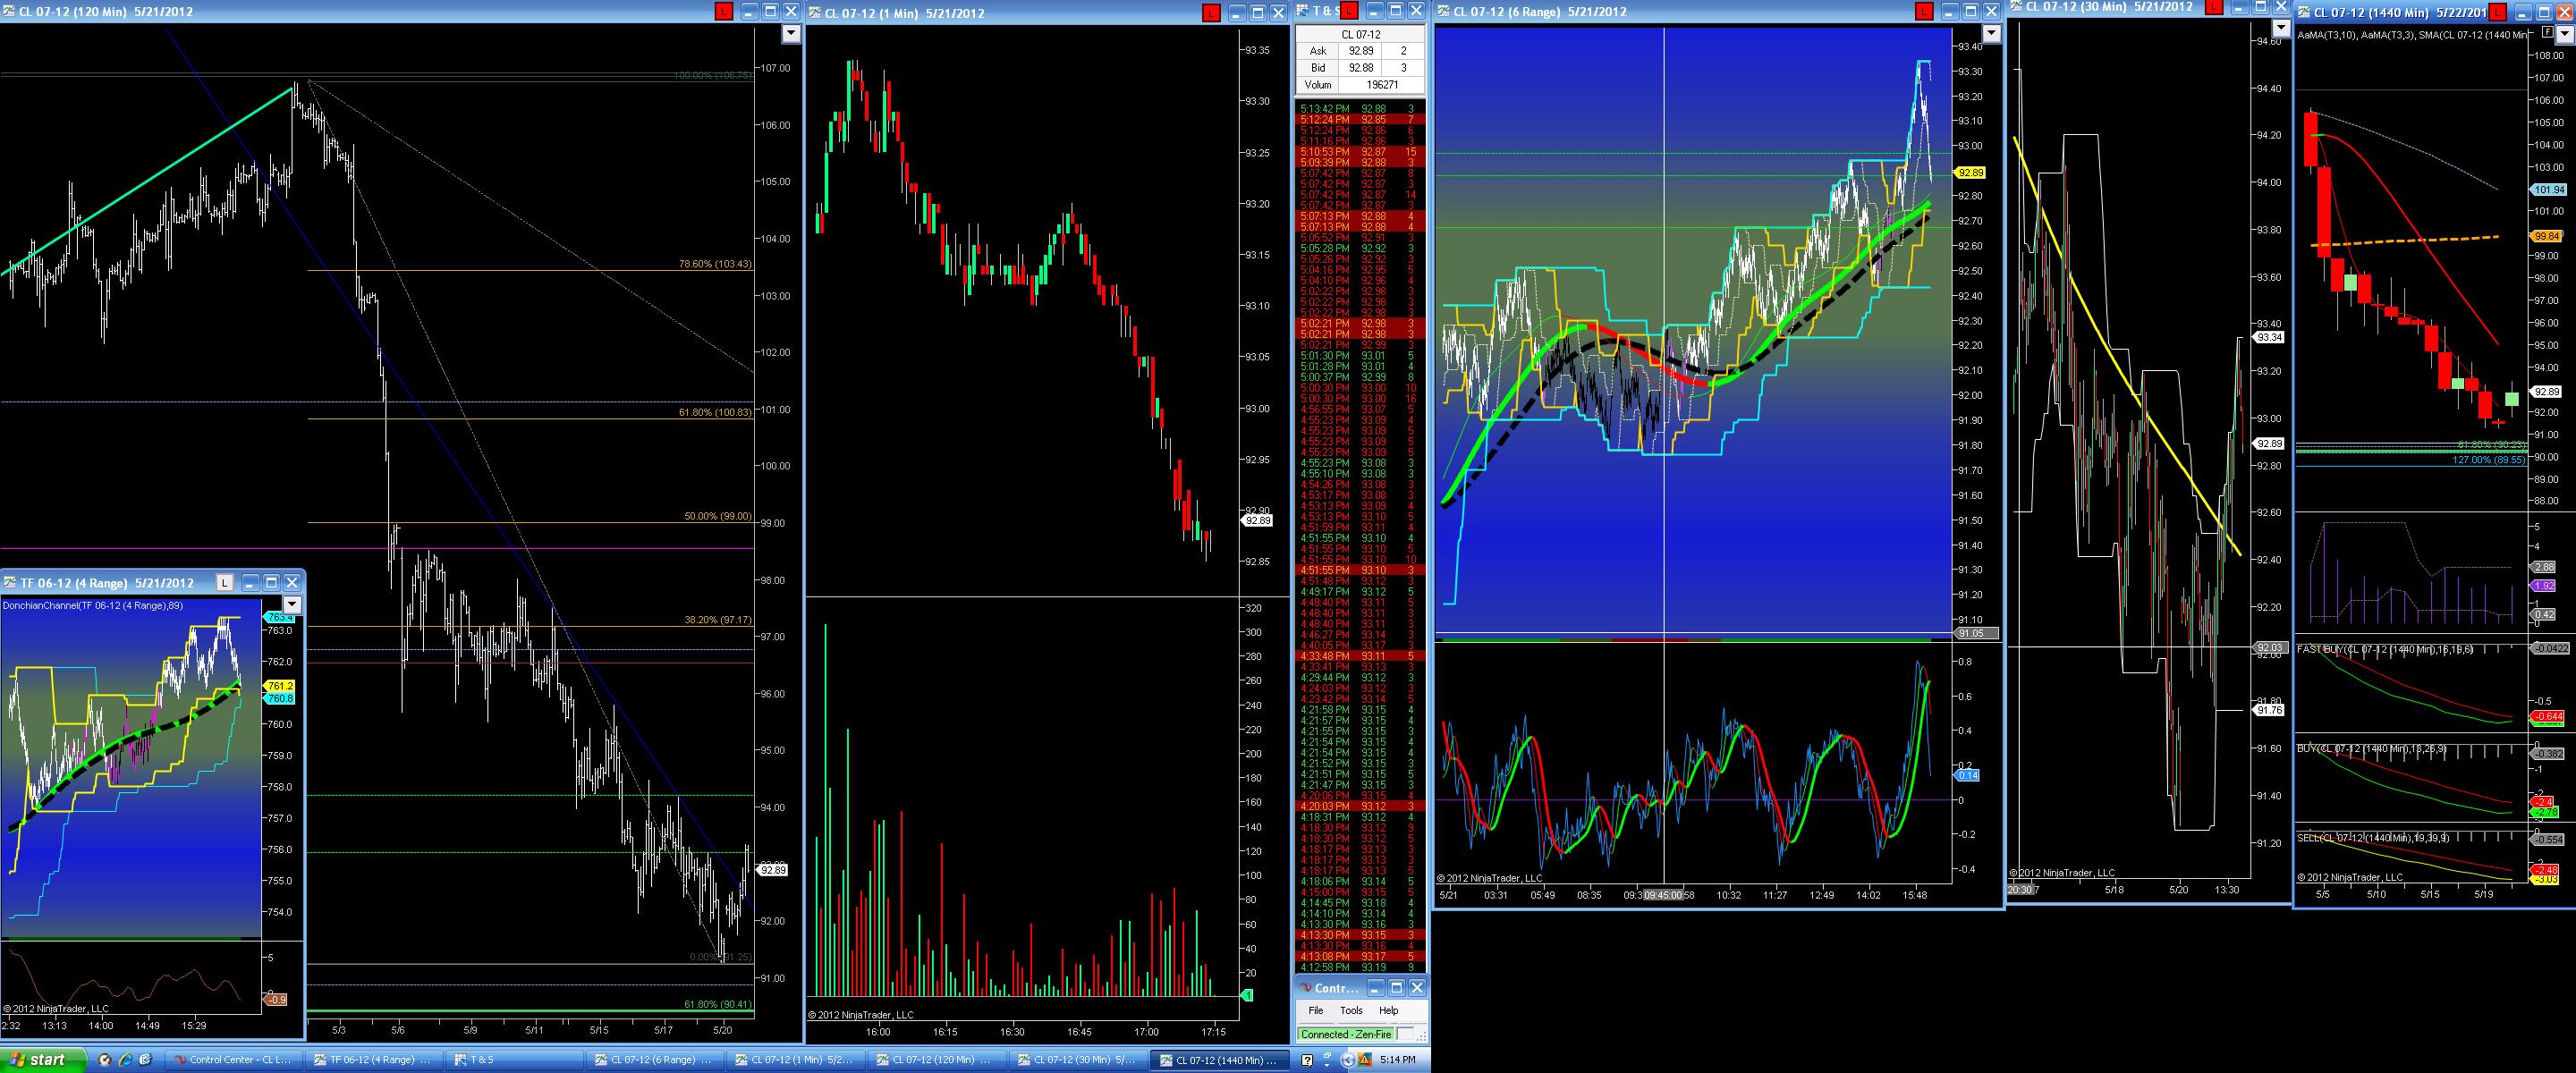Open the dropdown arrow on the 120 Min chart
The width and height of the screenshot is (2576, 1073).
coord(791,34)
